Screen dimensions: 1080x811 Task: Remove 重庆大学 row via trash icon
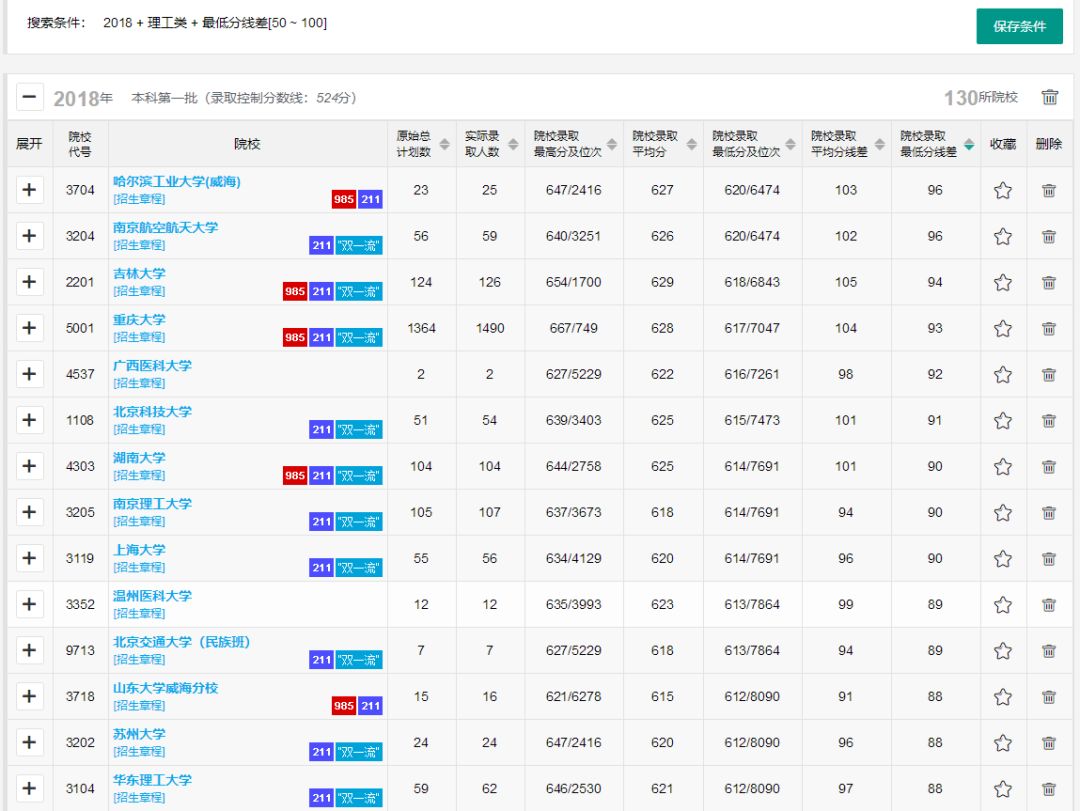click(1049, 329)
